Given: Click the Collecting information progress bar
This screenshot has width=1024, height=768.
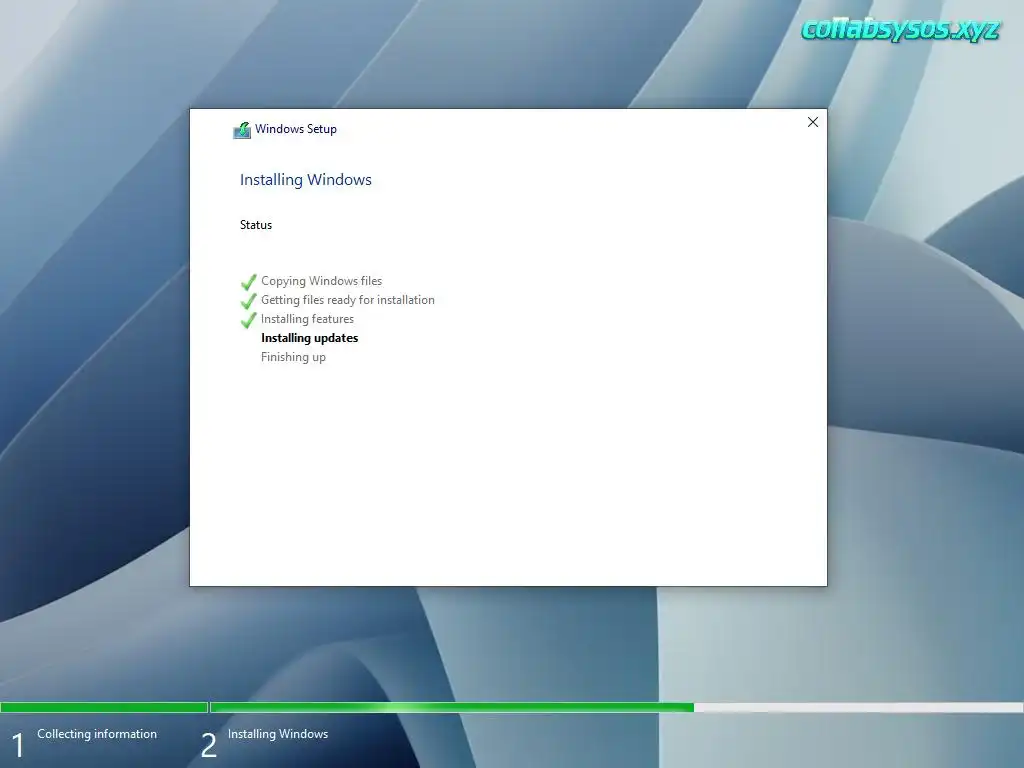Looking at the screenshot, I should point(104,707).
